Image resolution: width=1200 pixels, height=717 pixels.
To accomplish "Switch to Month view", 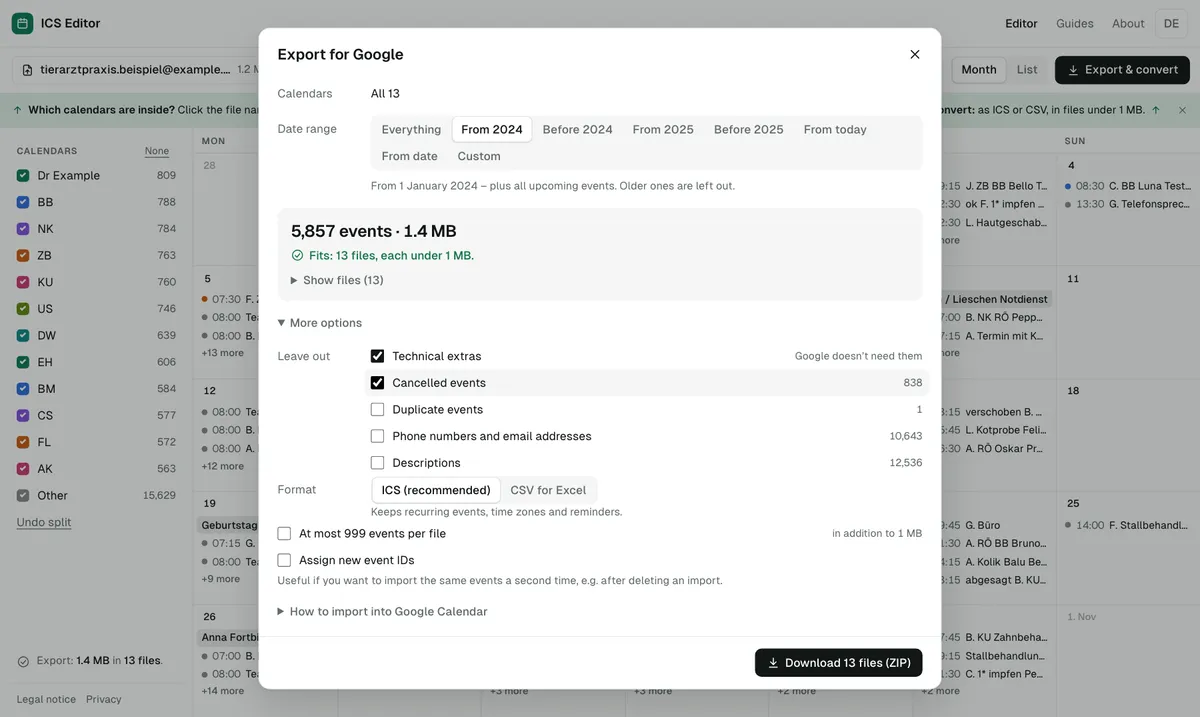I will (x=979, y=70).
